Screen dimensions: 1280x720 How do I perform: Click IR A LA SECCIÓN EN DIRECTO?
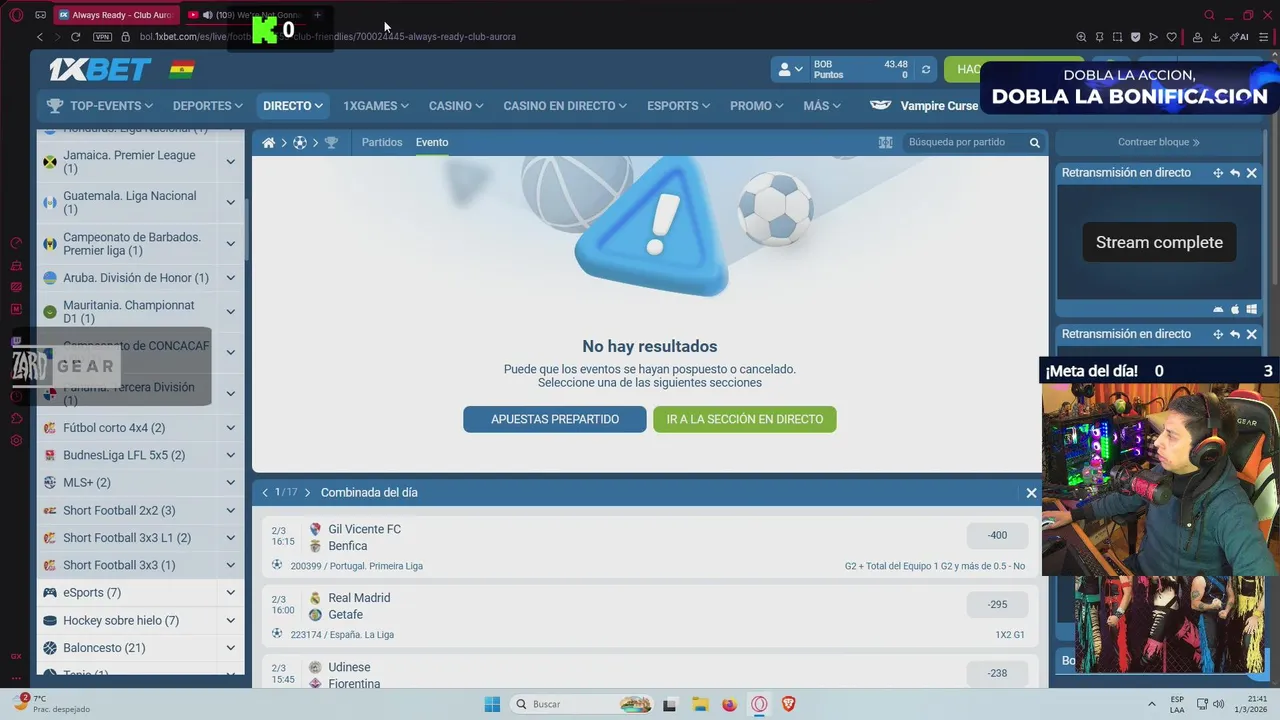745,419
